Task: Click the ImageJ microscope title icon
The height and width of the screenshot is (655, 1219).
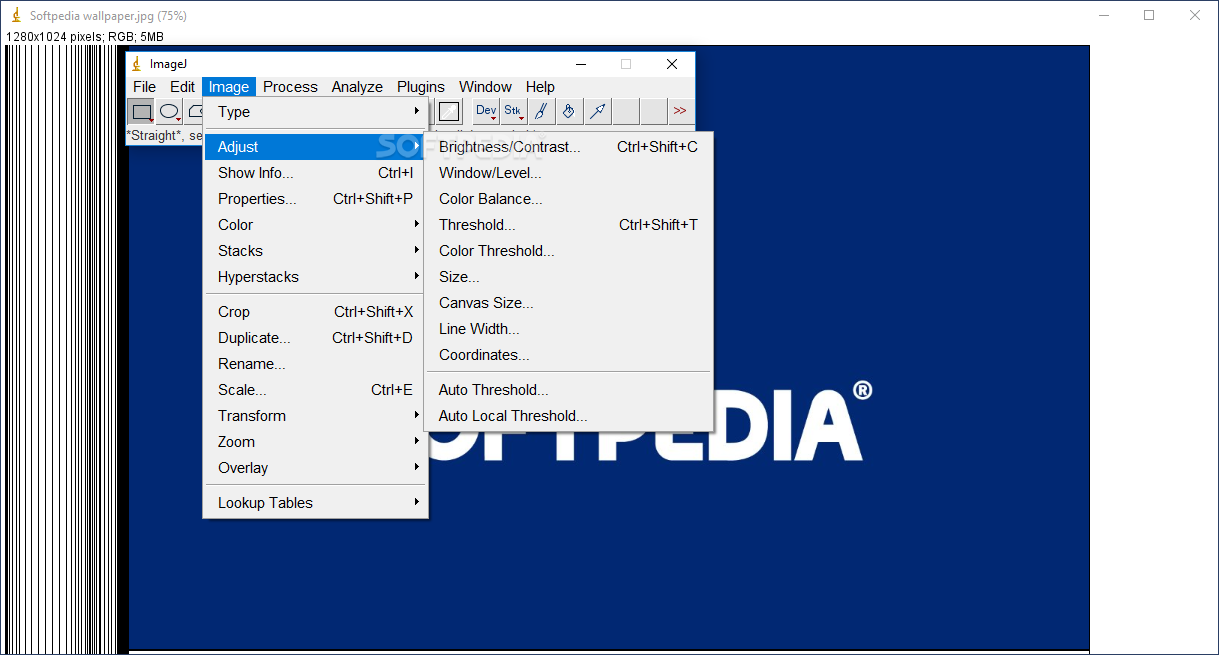Action: (137, 64)
